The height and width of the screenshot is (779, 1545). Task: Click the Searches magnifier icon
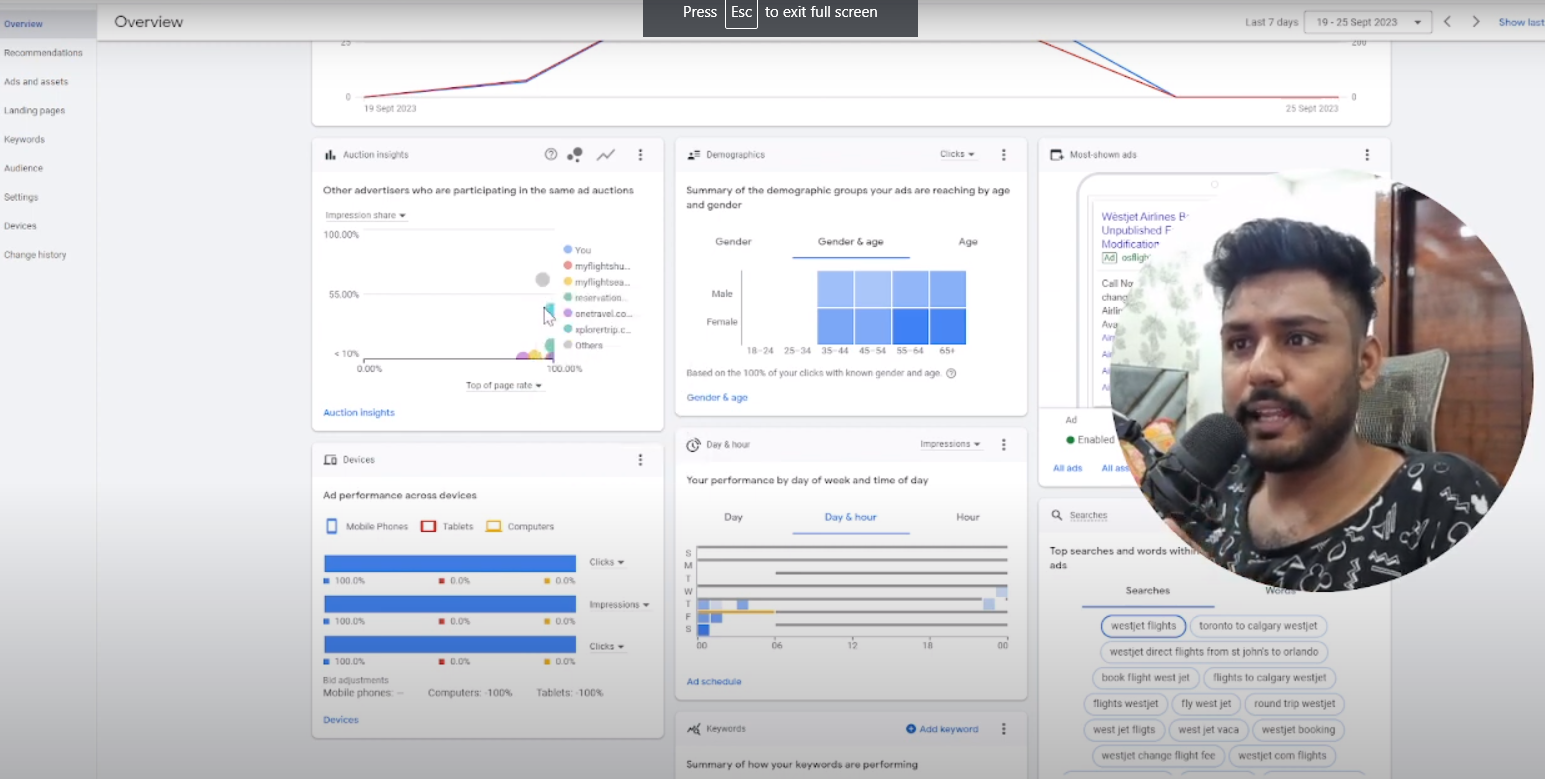(1056, 516)
